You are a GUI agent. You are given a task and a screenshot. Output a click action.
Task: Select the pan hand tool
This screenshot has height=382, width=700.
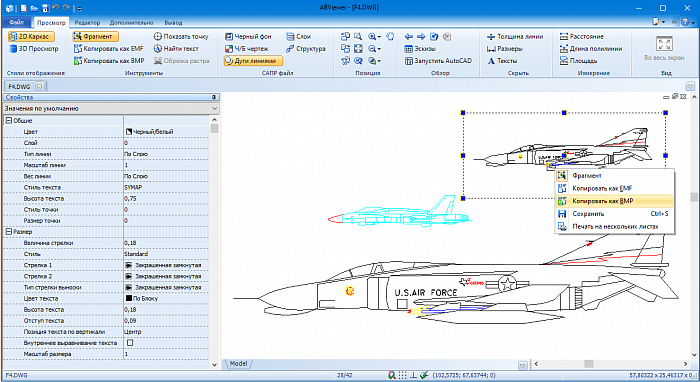(390, 37)
